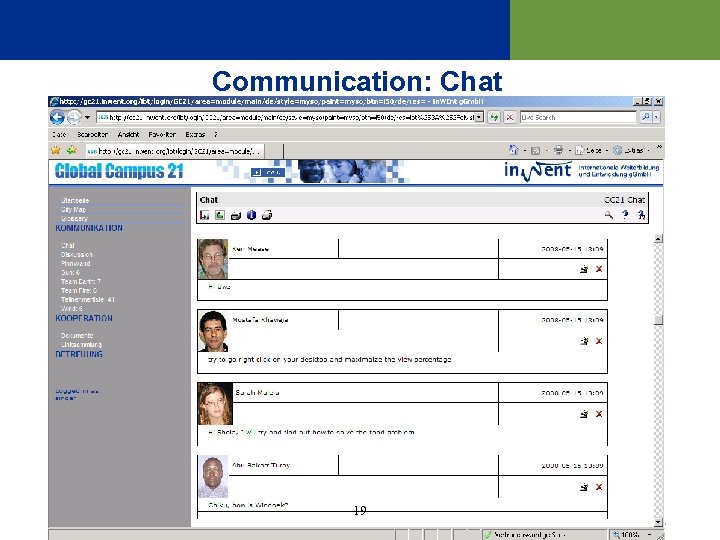This screenshot has height=540, width=720.
Task: Delete Abu Bakarr's message with red X
Action: [599, 487]
